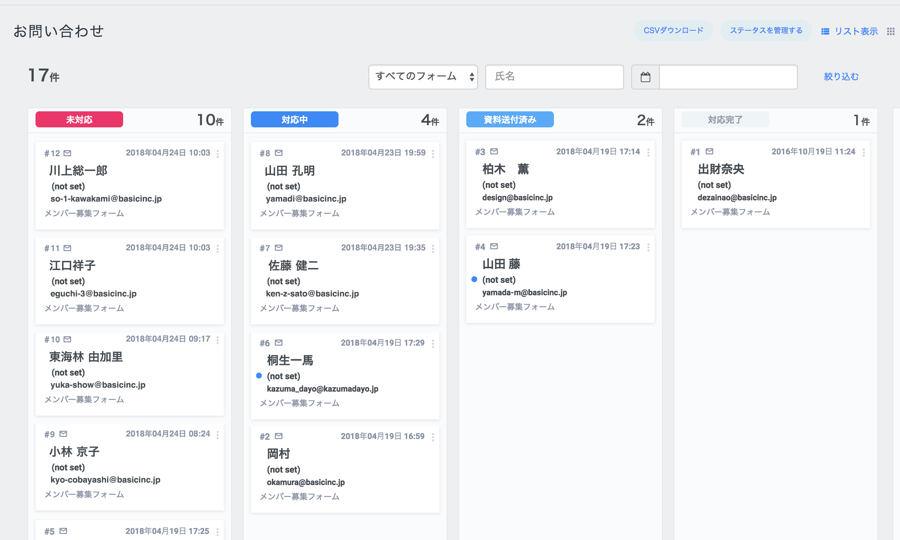This screenshot has width=900, height=540.
Task: Open three-dot menu on inquiry #8 card
Action: tap(433, 154)
